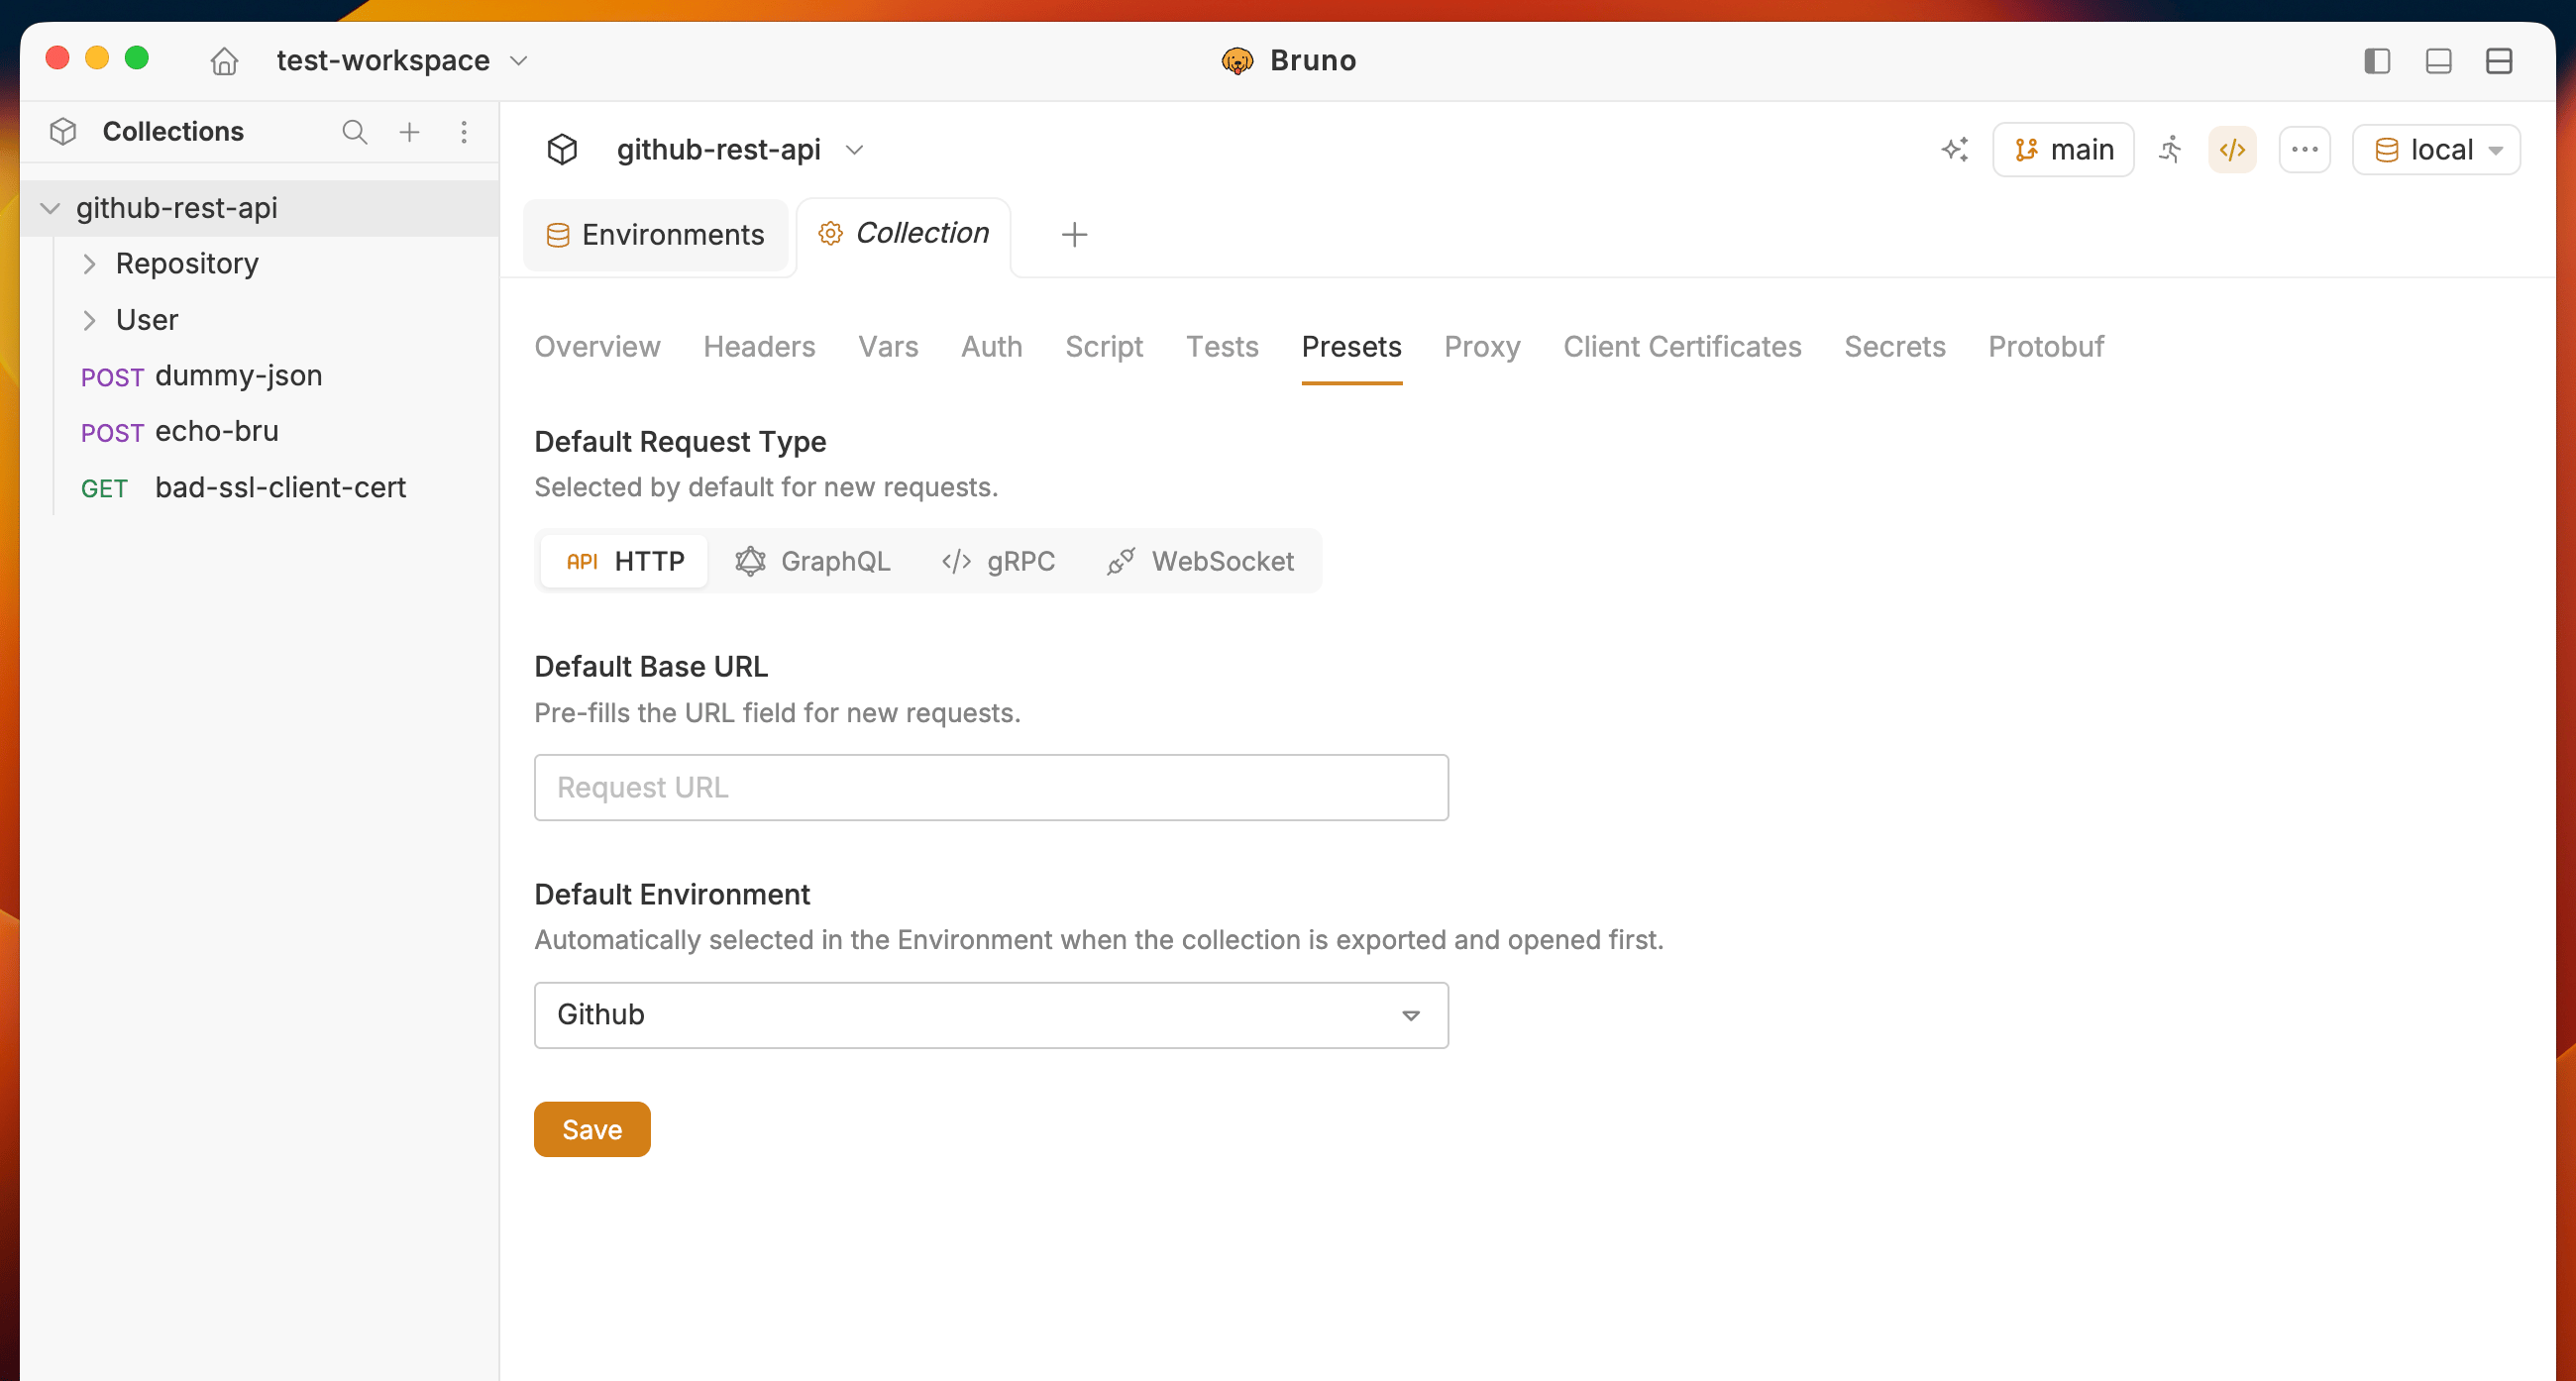This screenshot has width=2576, height=1381.
Task: Select the Presets tab
Action: pyautogui.click(x=1351, y=347)
